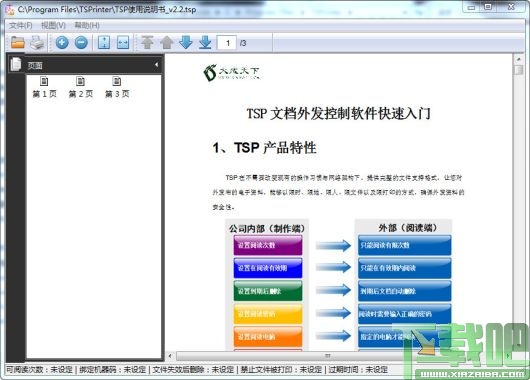Click the green 设置到期后删除 box
This screenshot has height=380, width=530.
(268, 291)
